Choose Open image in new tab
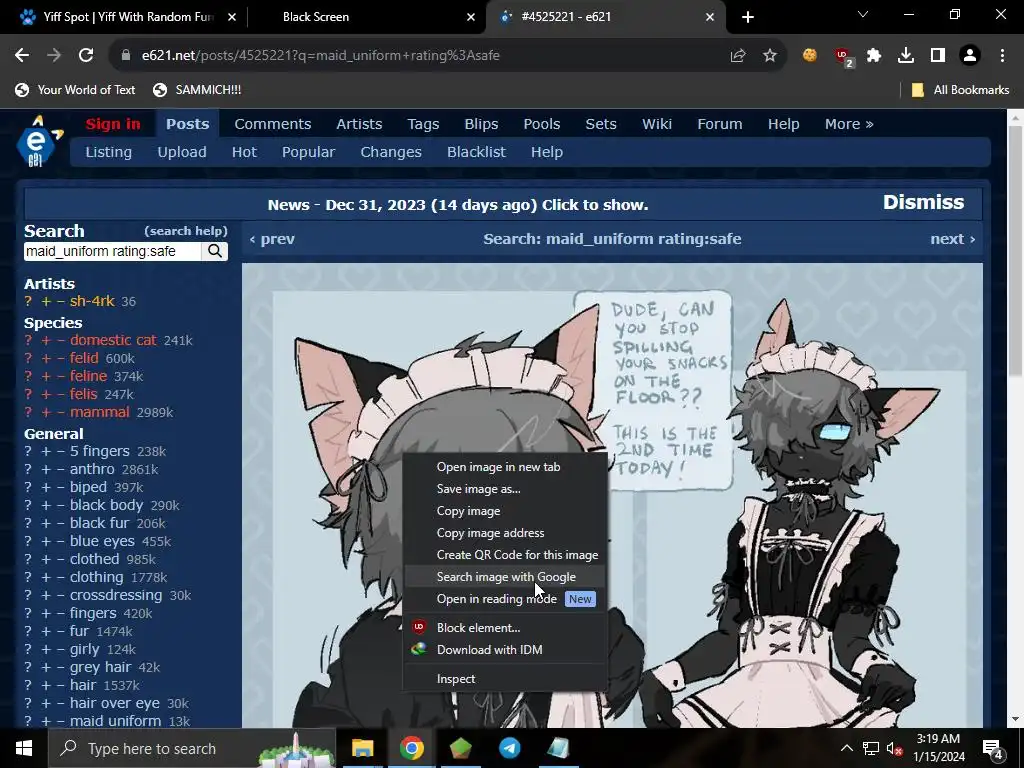Viewport: 1024px width, 768px height. [498, 467]
